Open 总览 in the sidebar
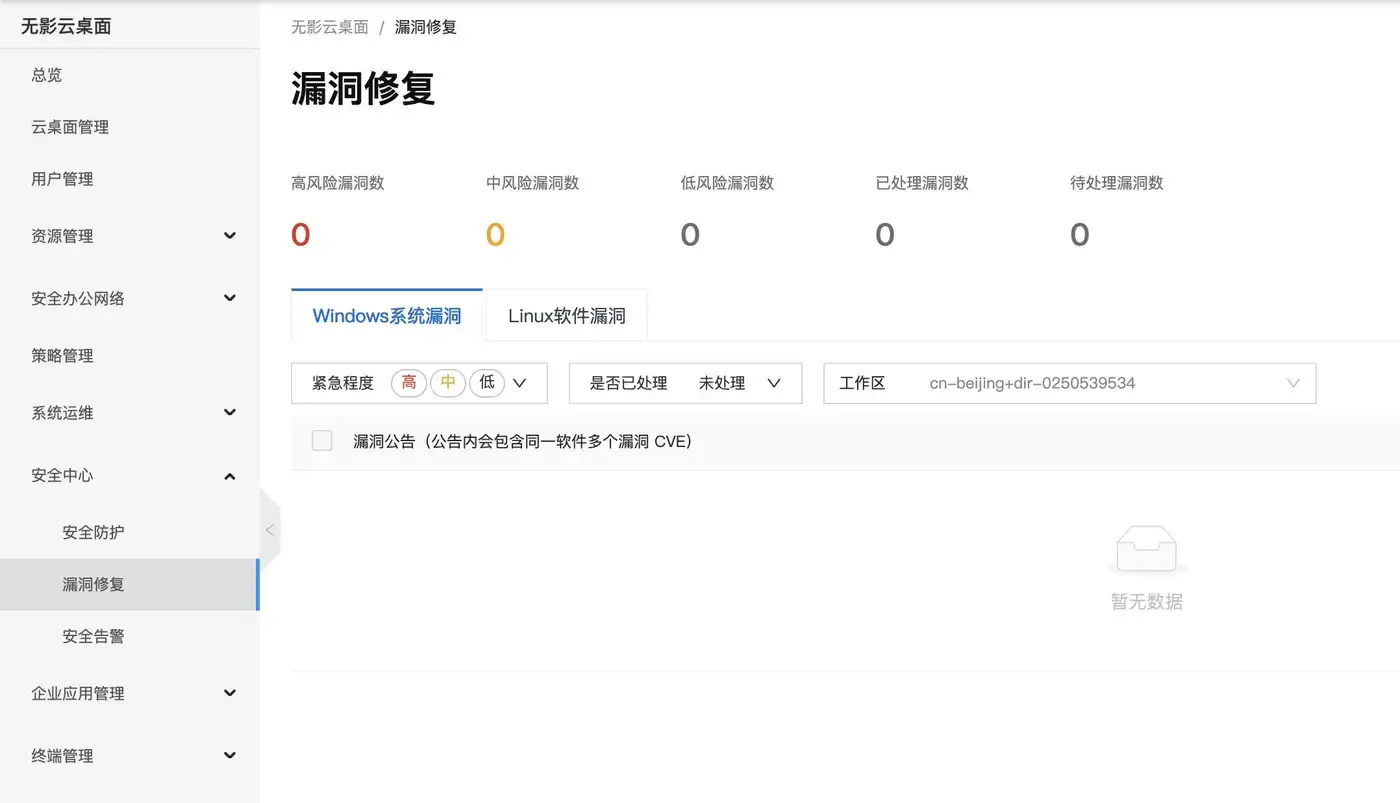The height and width of the screenshot is (803, 1400). coord(130,75)
